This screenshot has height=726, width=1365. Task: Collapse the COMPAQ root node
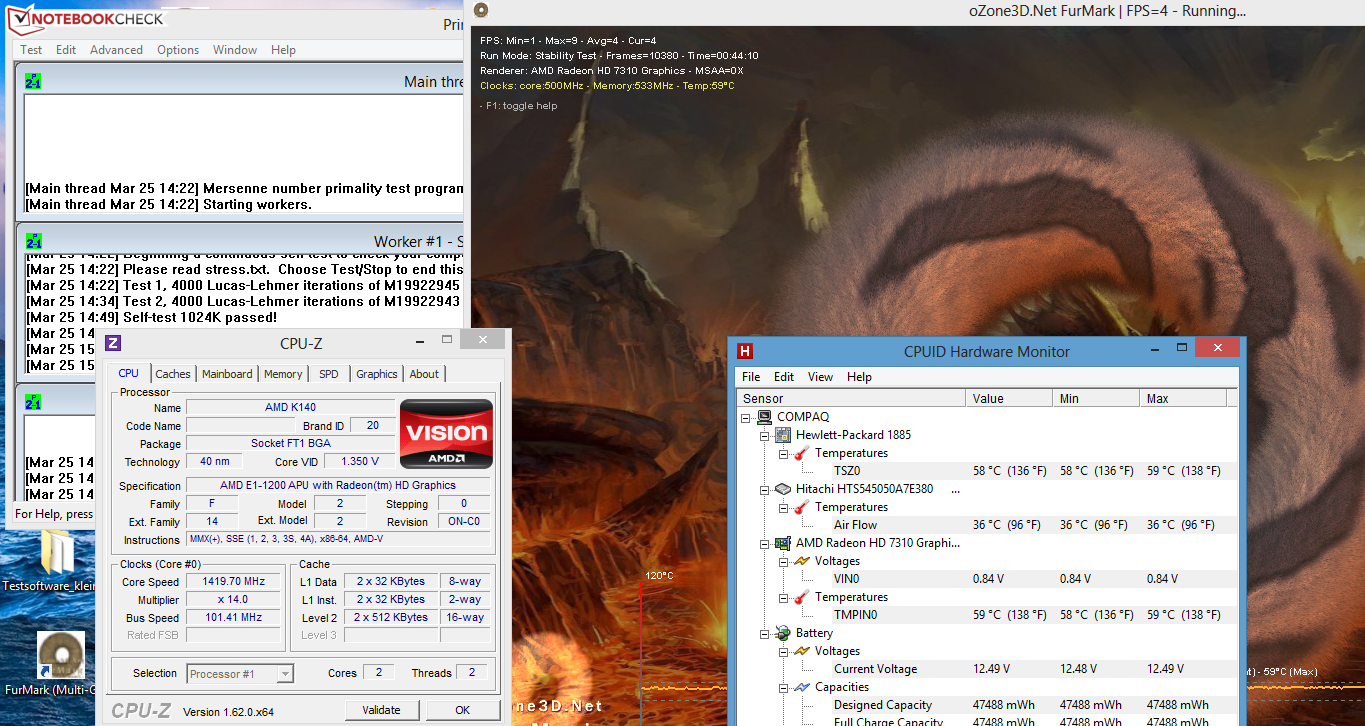(x=747, y=417)
